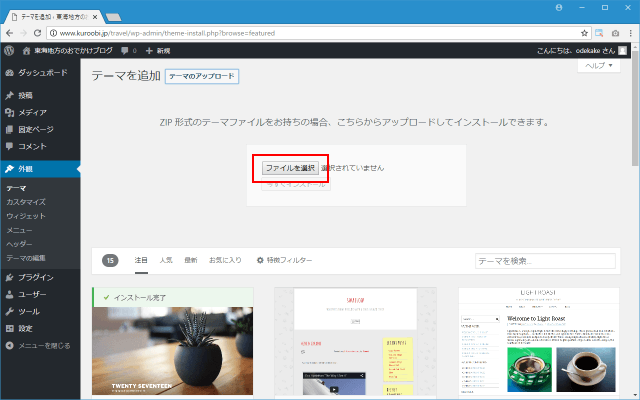Open the Plugins (プラグイン) menu

pos(36,277)
